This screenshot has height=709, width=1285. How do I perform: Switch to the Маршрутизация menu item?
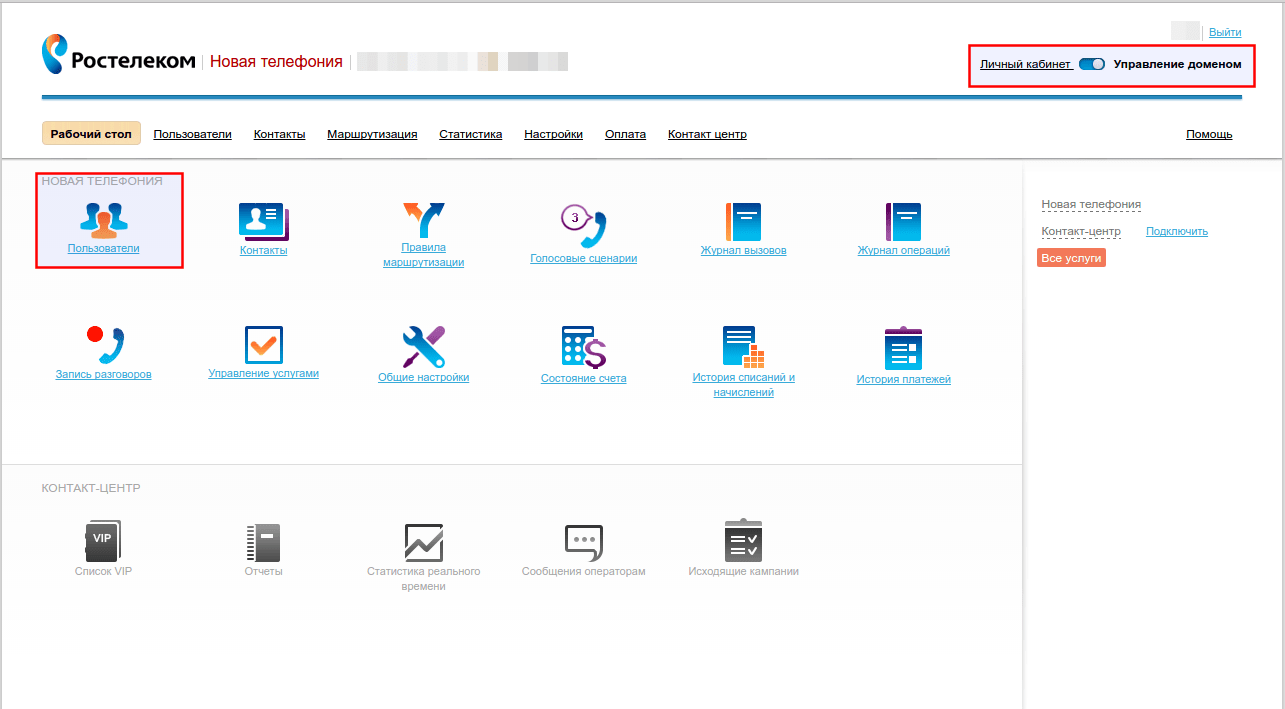coord(372,134)
